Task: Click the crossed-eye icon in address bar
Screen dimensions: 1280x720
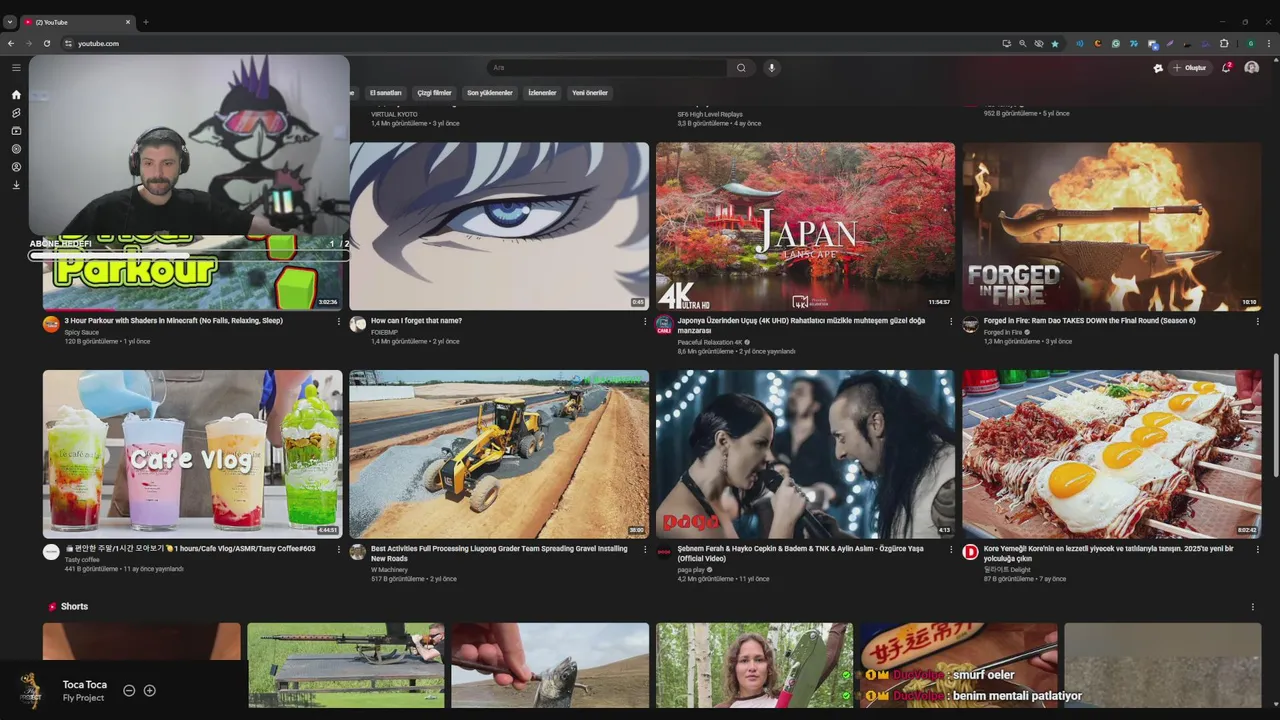Action: [1039, 44]
